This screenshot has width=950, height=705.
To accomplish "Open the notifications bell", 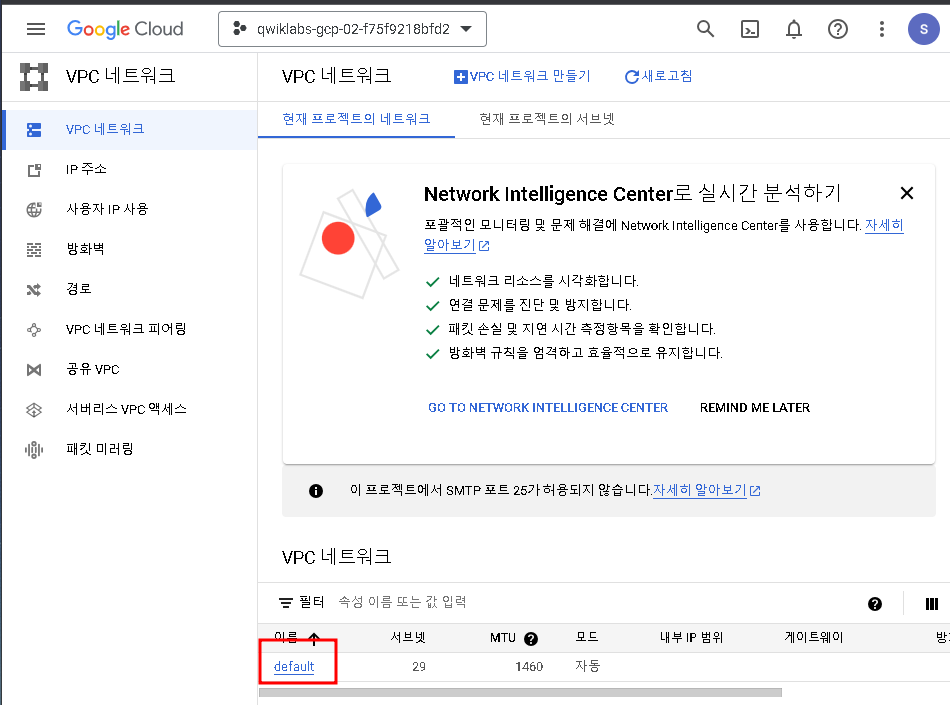I will tap(794, 28).
